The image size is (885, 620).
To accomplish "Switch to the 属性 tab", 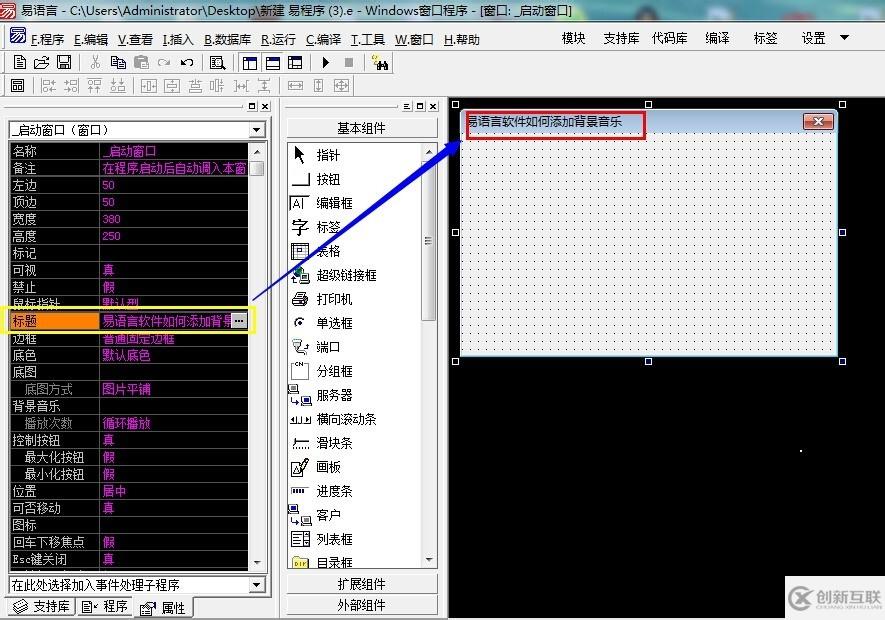I will coord(164,608).
